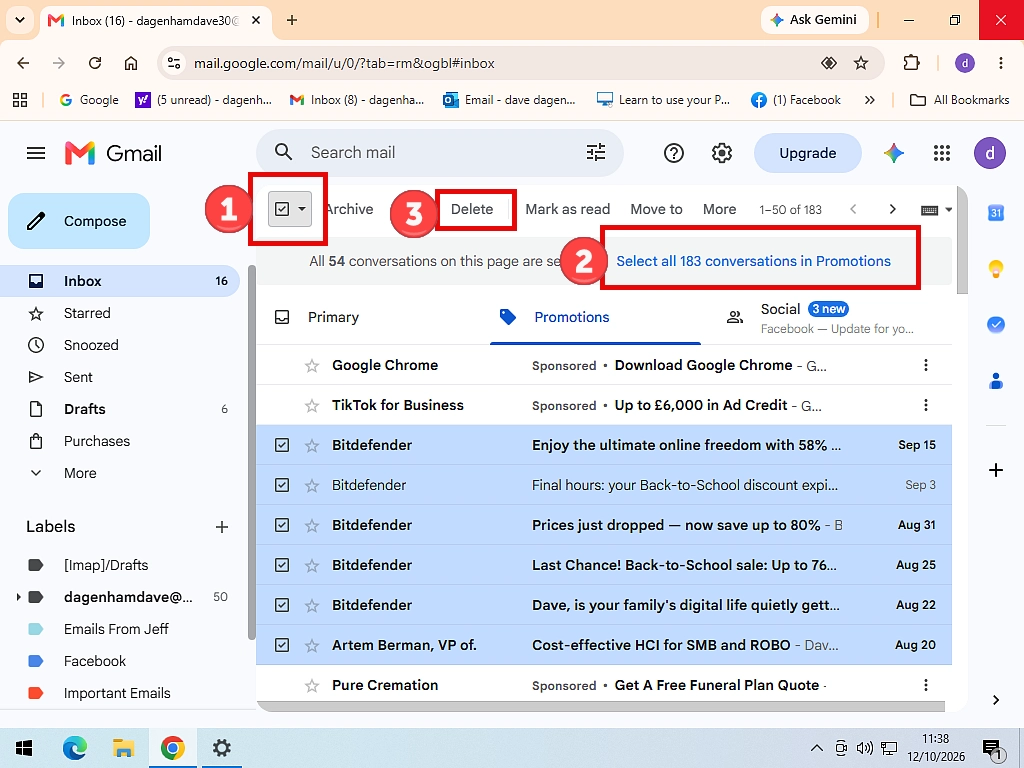Open Gemini sparkle icon in Gmail header
The width and height of the screenshot is (1024, 768).
tap(894, 153)
